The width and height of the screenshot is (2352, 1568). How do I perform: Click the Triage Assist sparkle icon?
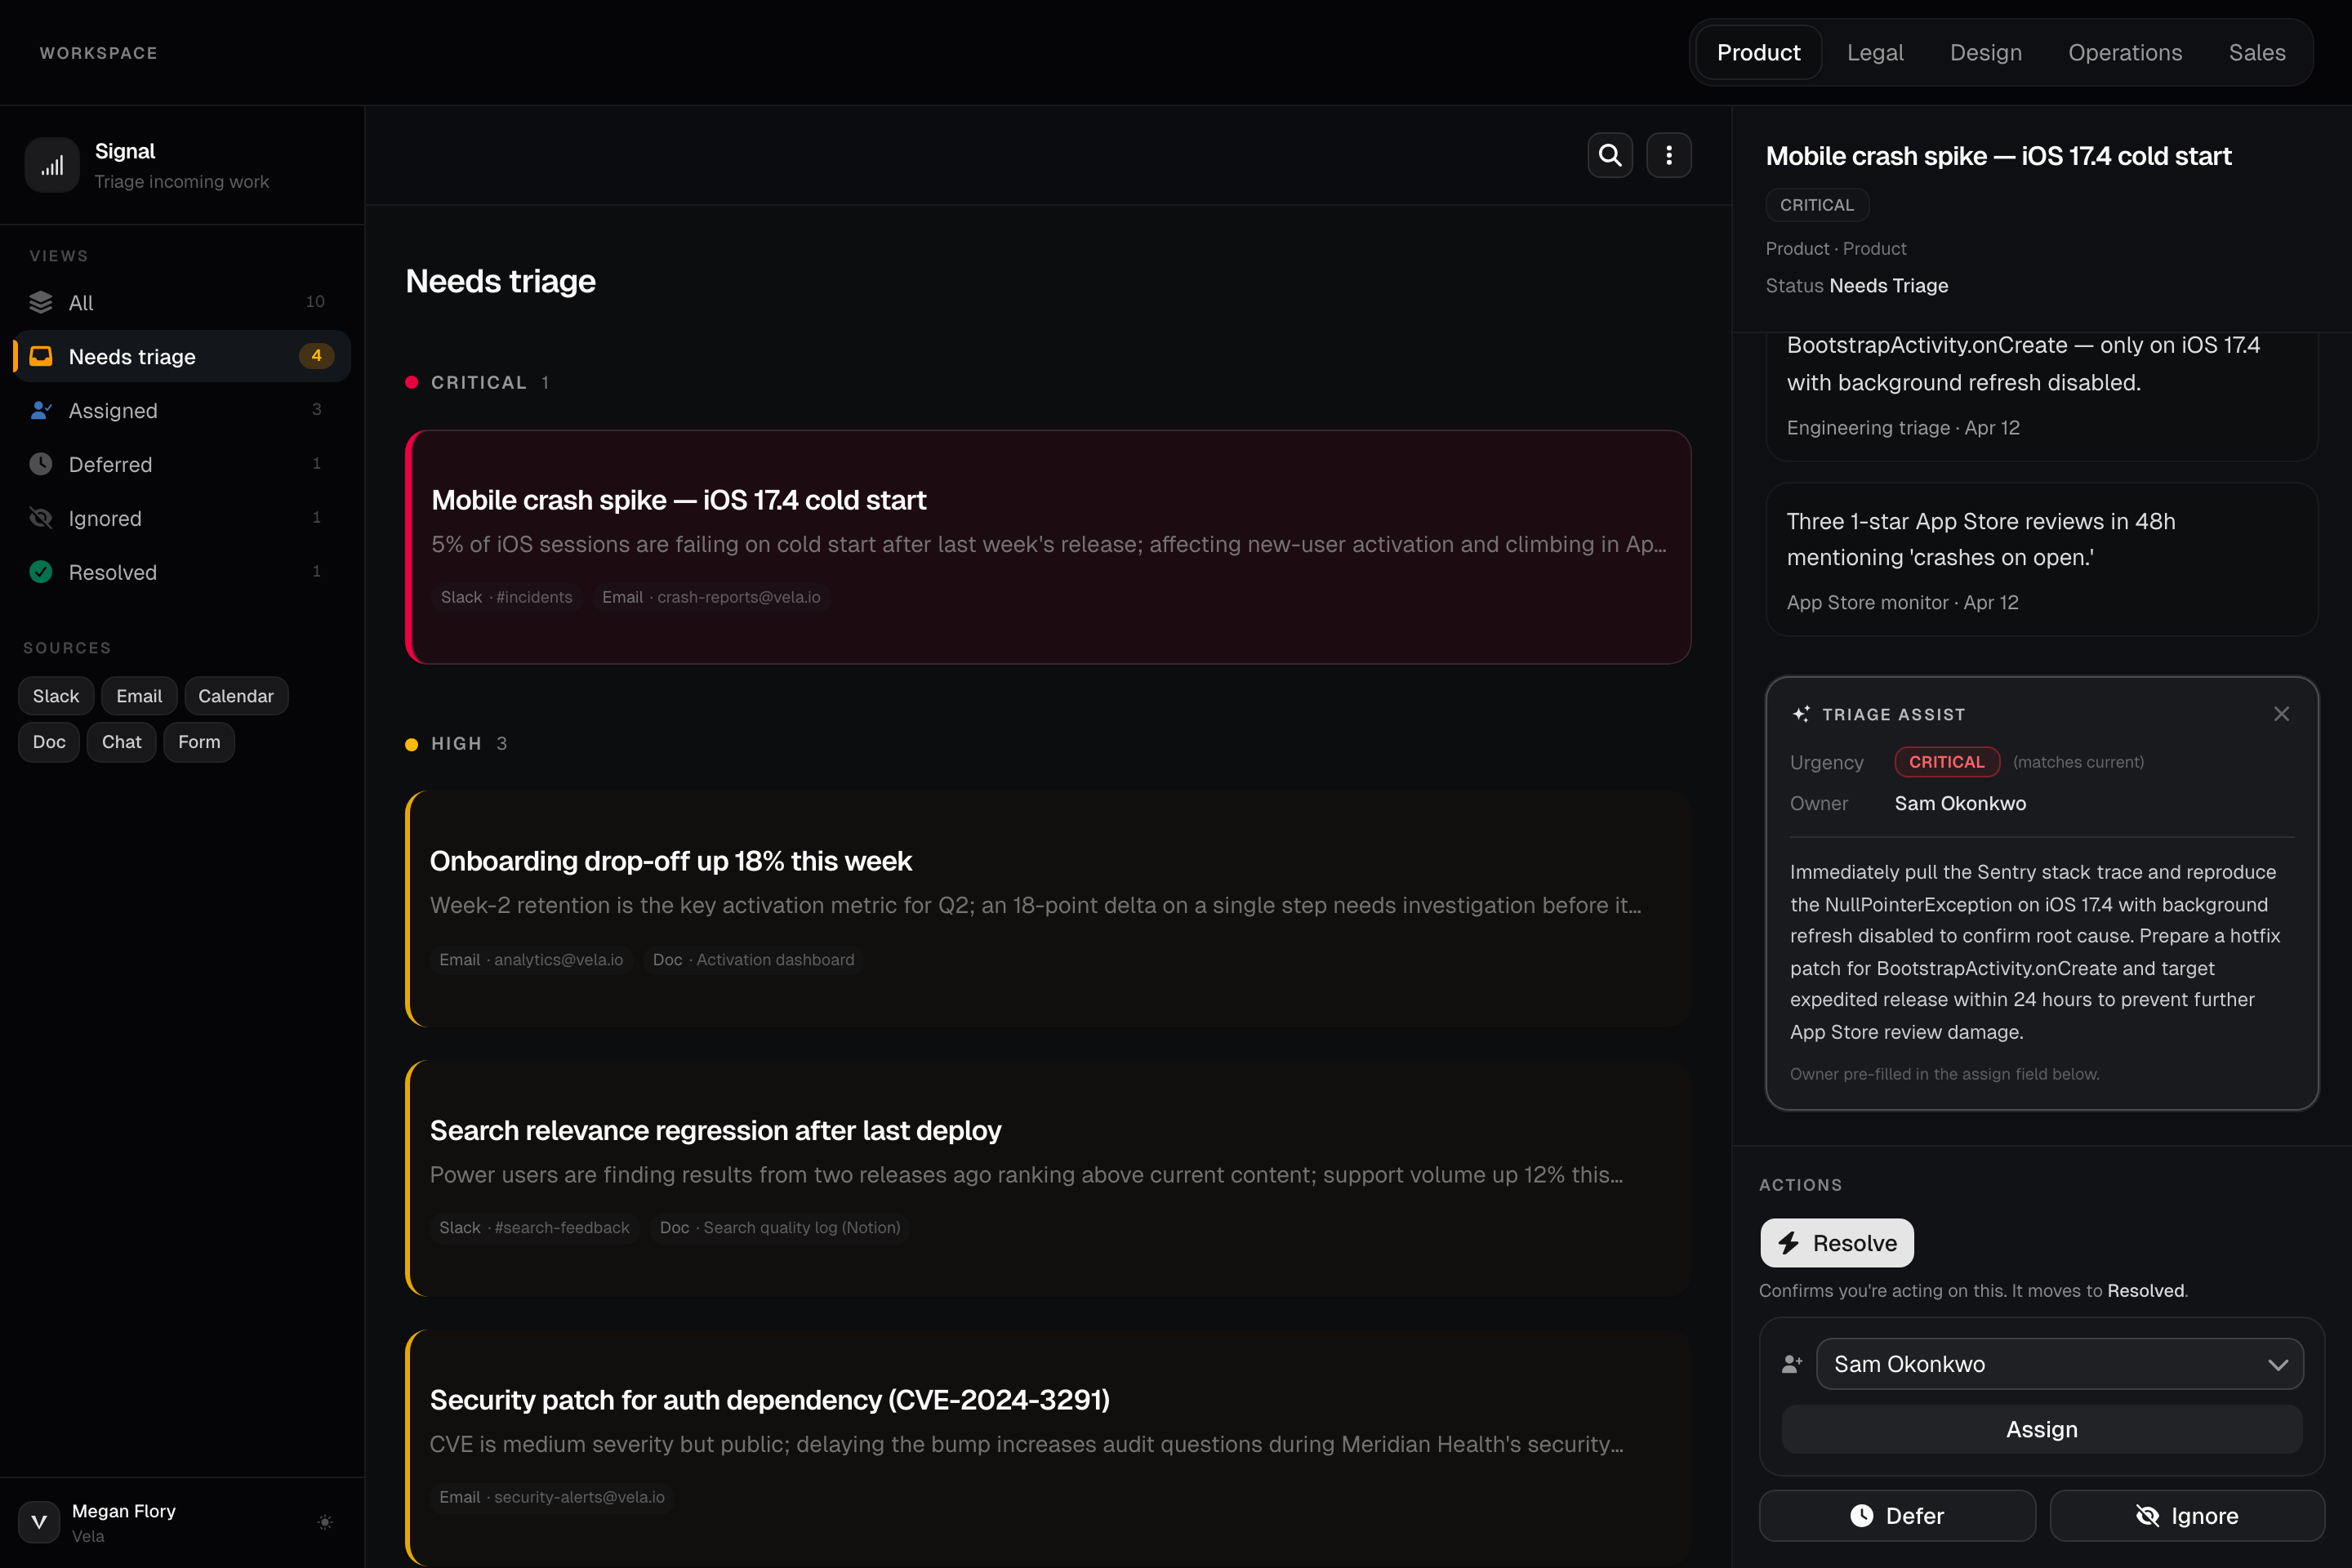[1801, 714]
